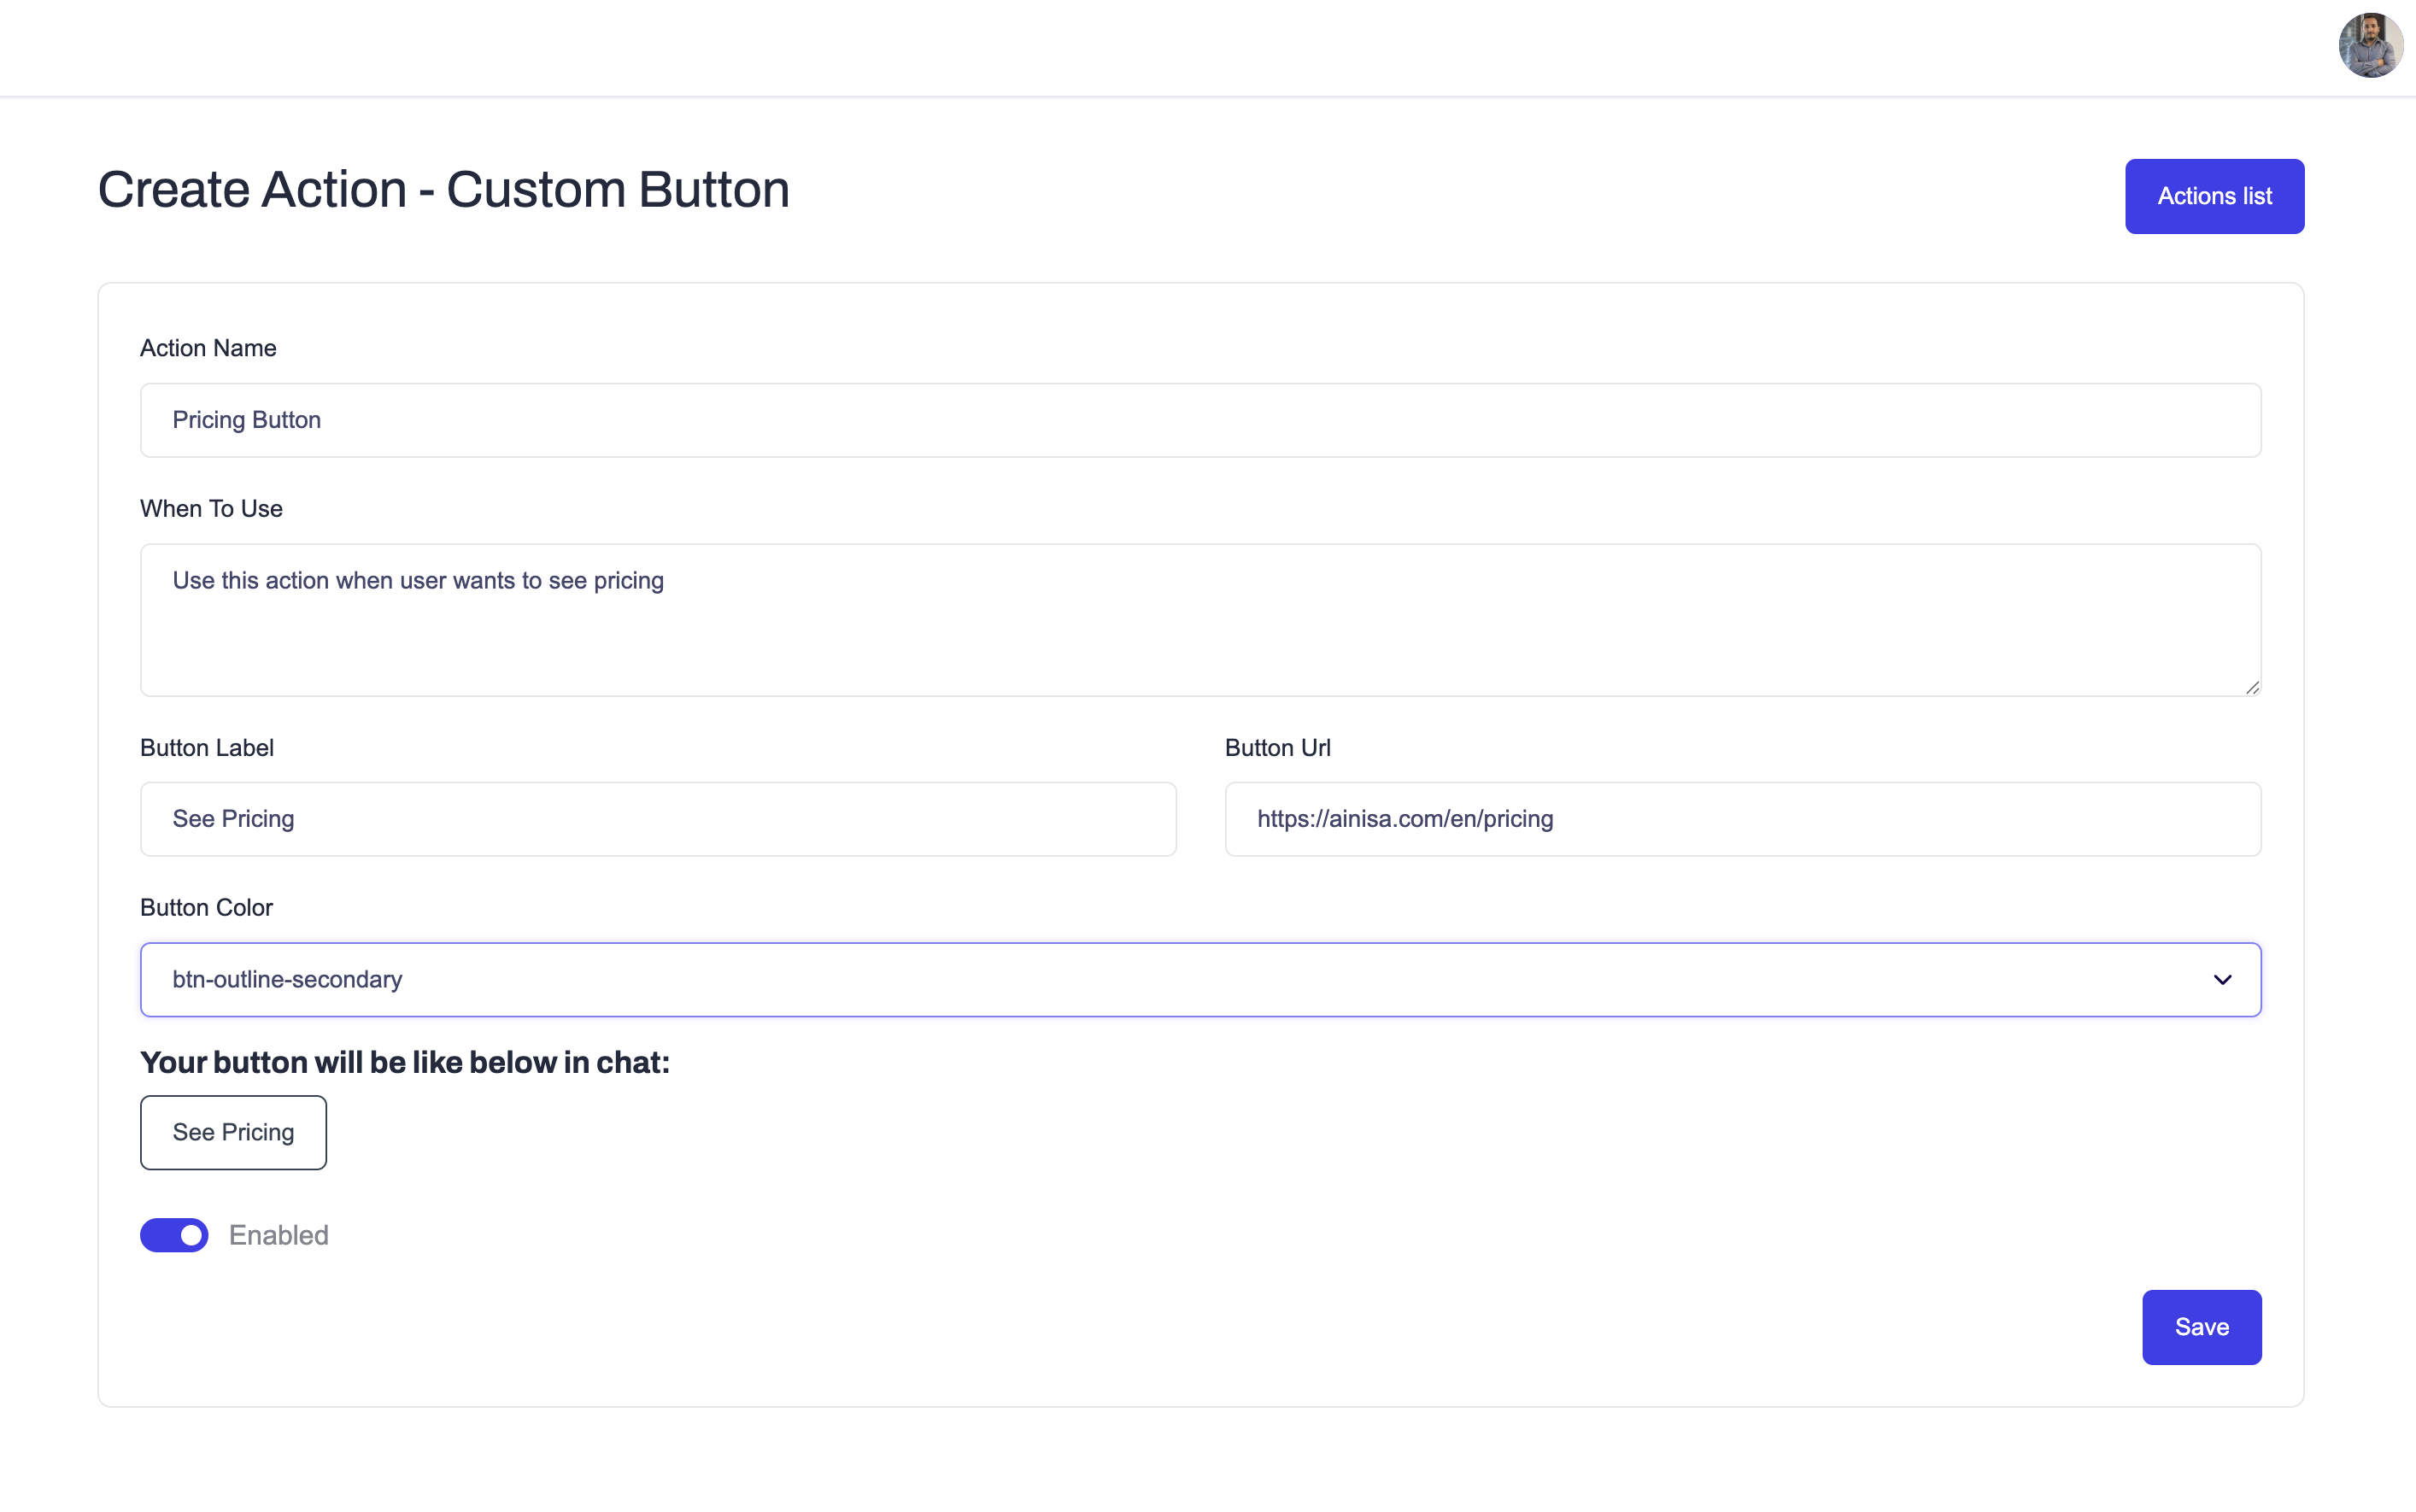Image resolution: width=2416 pixels, height=1512 pixels.
Task: Click the Enabled label text
Action: (279, 1235)
